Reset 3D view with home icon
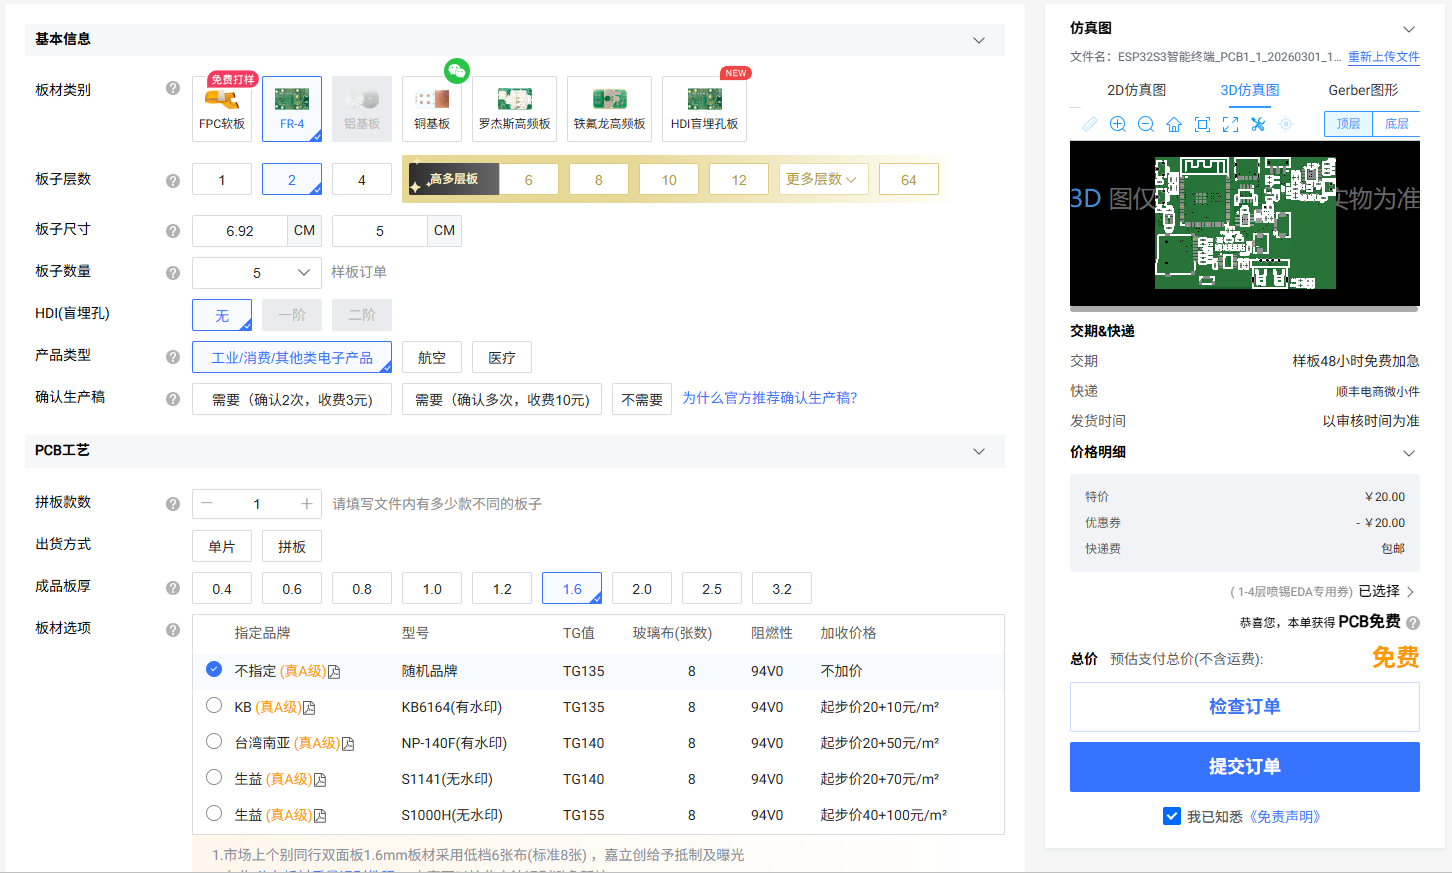1452x873 pixels. 1174,124
